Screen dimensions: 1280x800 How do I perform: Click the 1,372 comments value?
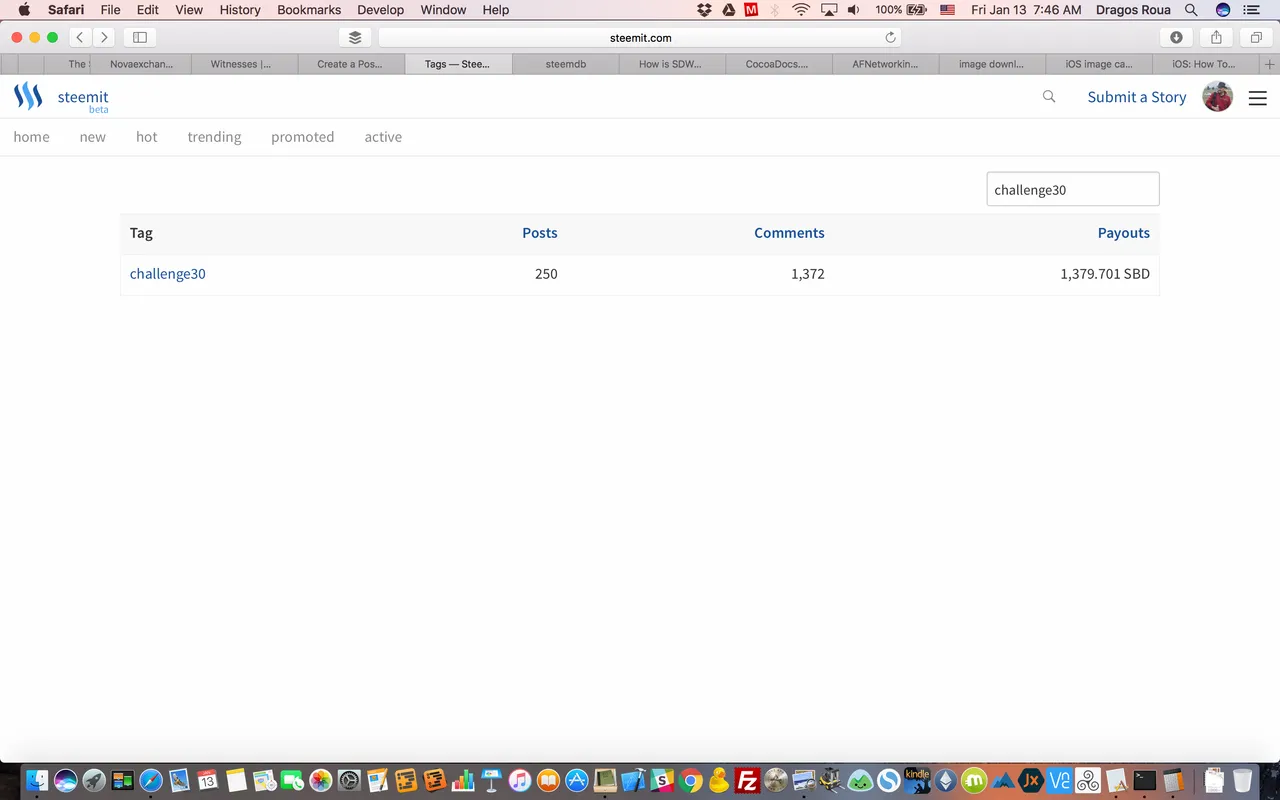[808, 274]
